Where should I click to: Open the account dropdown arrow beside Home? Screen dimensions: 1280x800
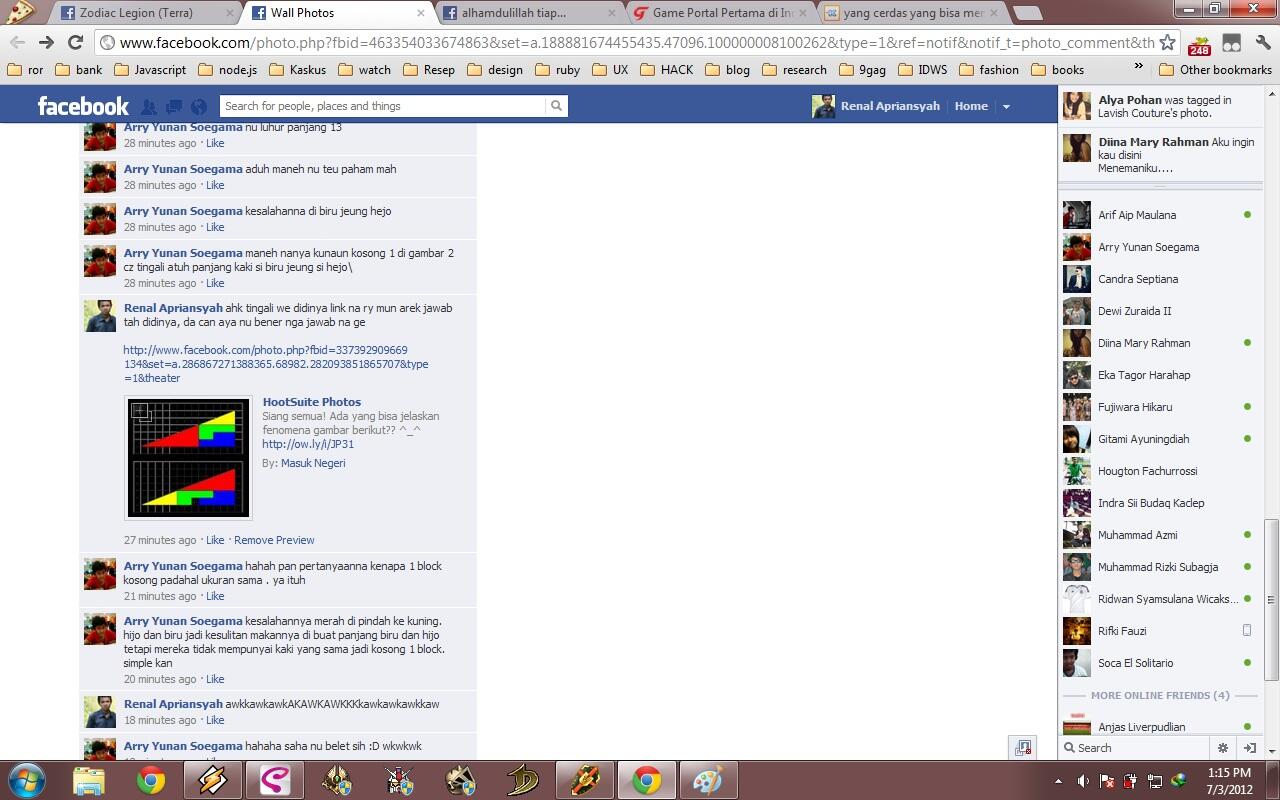[x=1006, y=106]
